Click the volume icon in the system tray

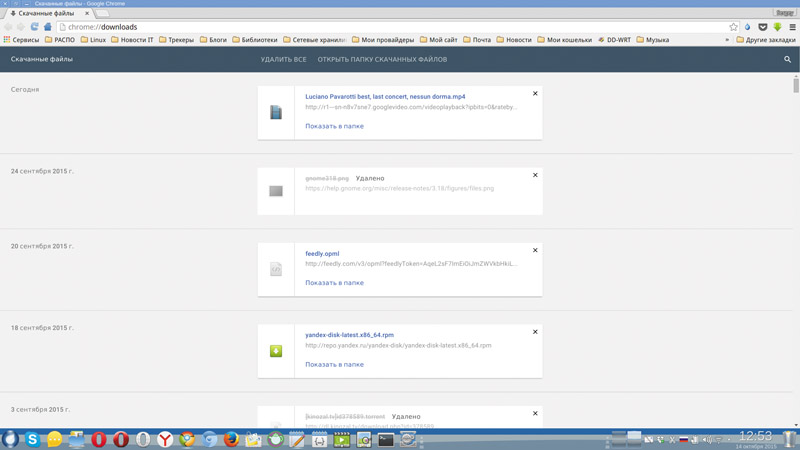707,439
